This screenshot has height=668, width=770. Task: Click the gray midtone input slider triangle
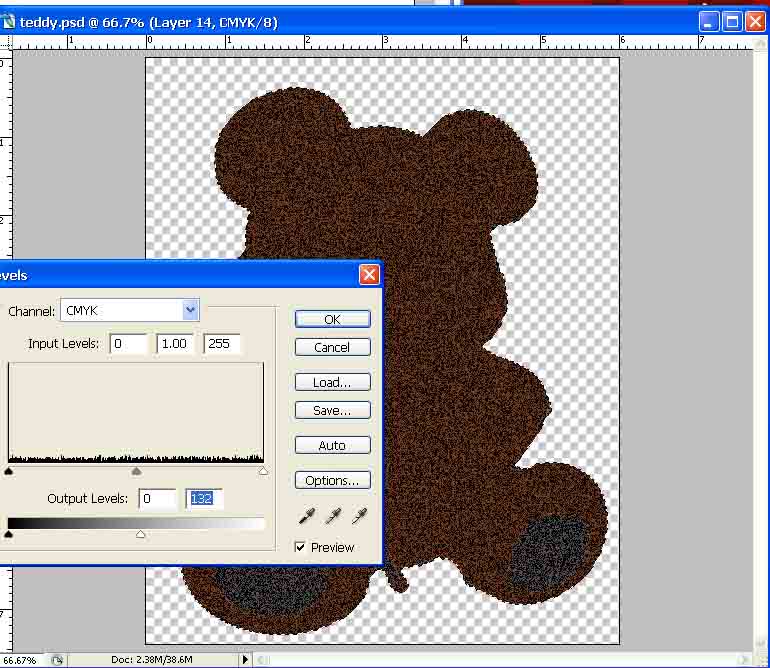click(136, 471)
